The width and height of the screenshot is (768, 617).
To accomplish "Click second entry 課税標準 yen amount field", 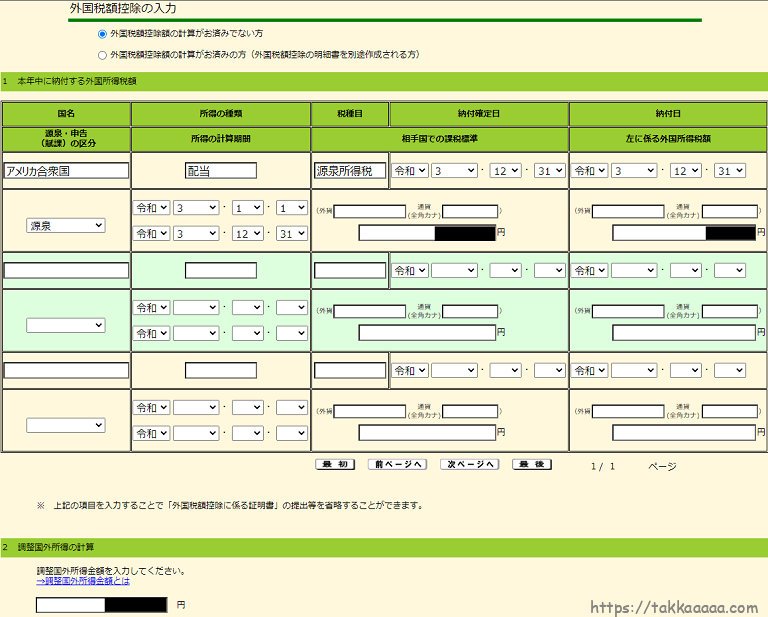I will pos(427,332).
